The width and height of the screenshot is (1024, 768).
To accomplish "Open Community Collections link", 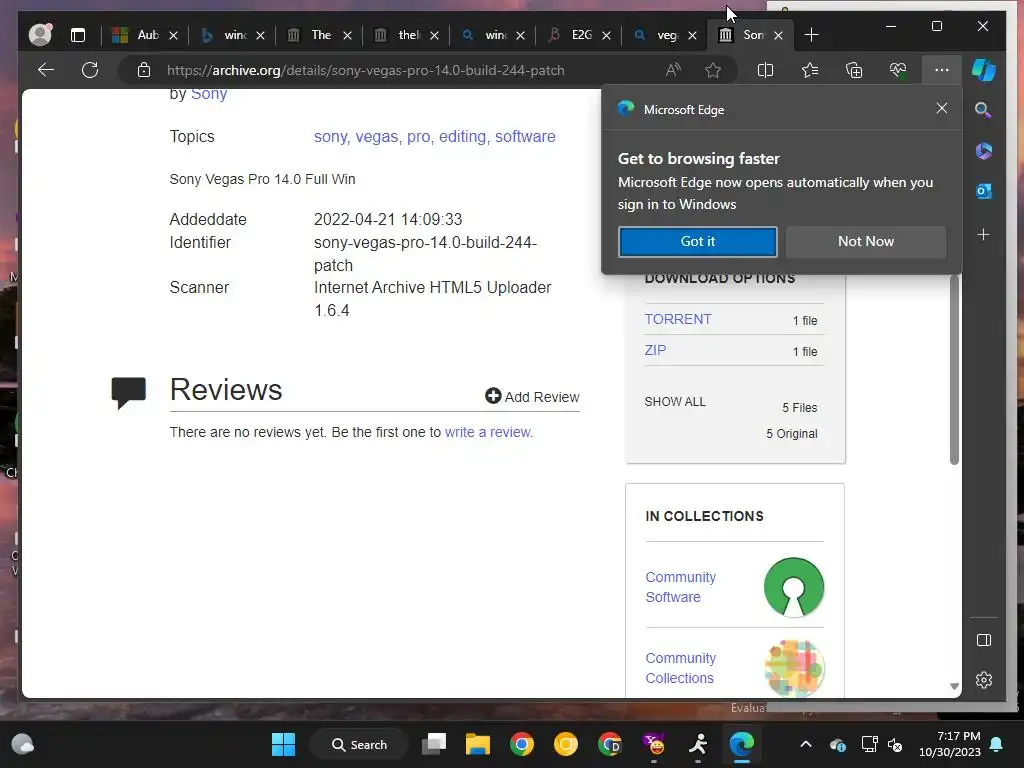I will [x=680, y=668].
